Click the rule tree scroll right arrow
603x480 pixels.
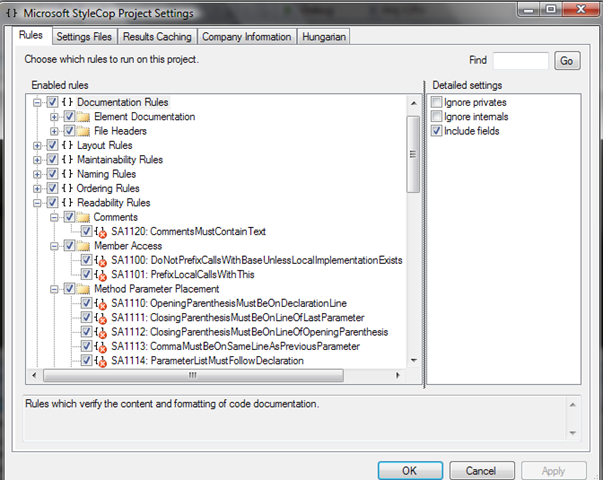tap(398, 375)
